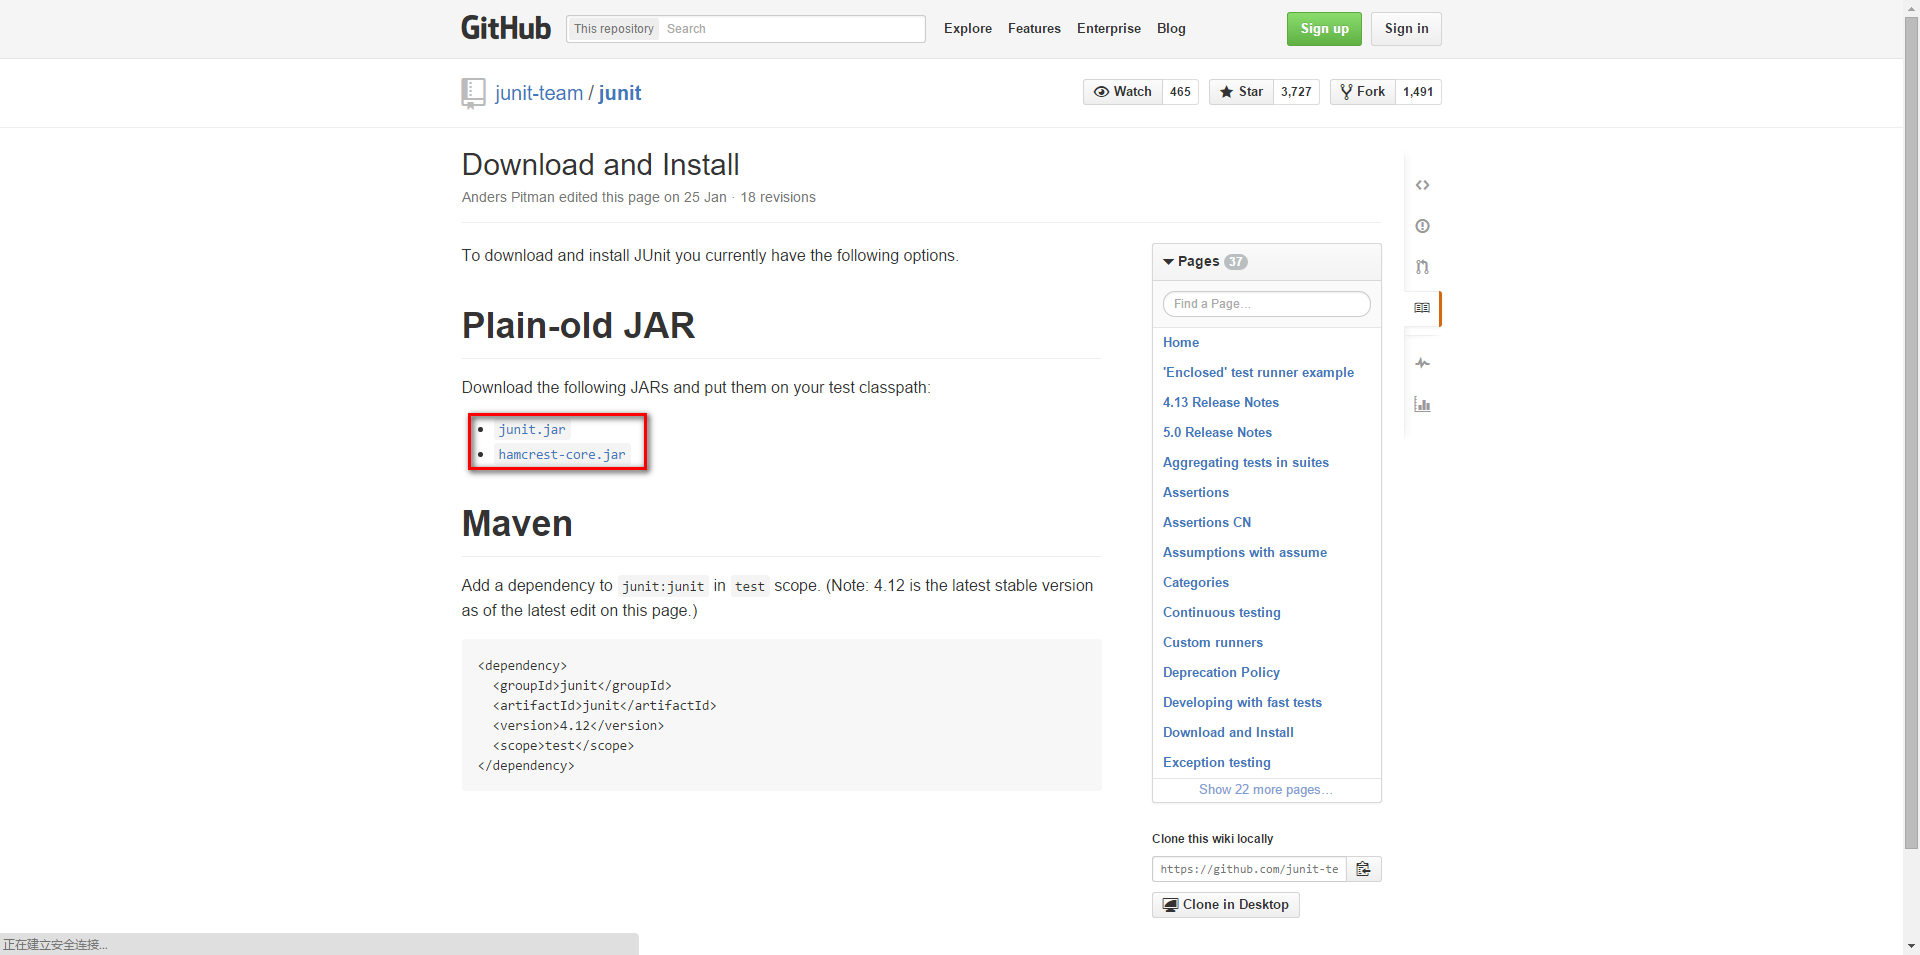Open the Pulse icon in right sidebar
1920x955 pixels.
pos(1422,363)
